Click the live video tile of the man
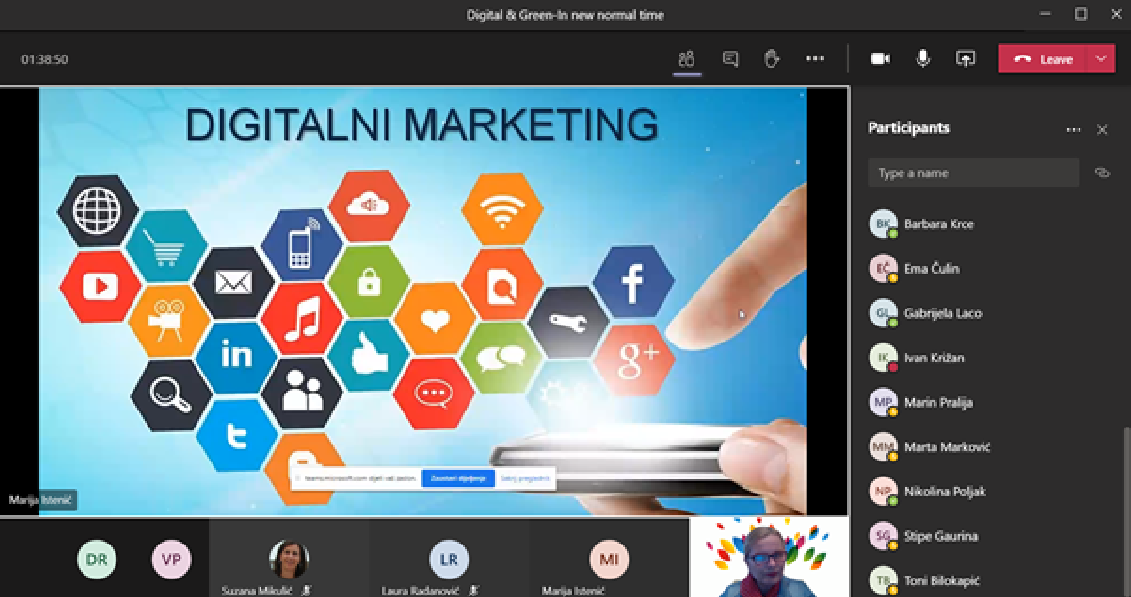Image resolution: width=1131 pixels, height=597 pixels. 769,557
